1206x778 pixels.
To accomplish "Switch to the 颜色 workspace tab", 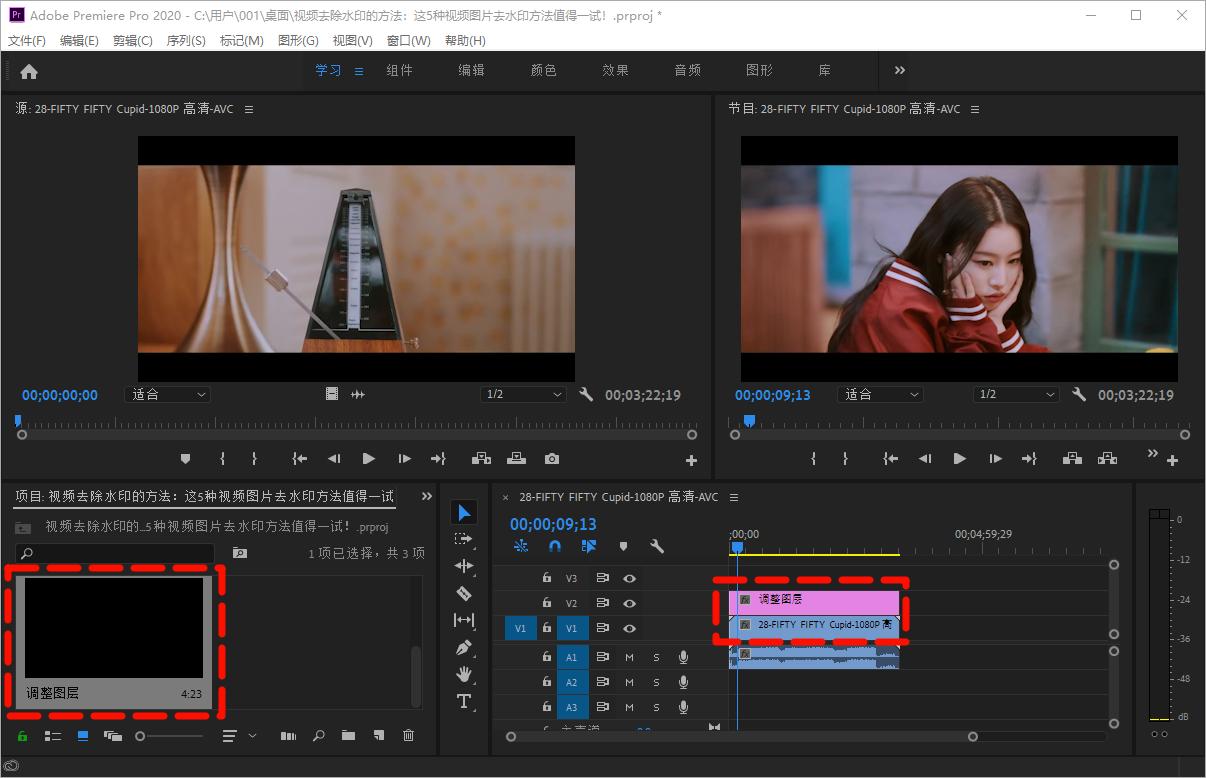I will pos(543,70).
